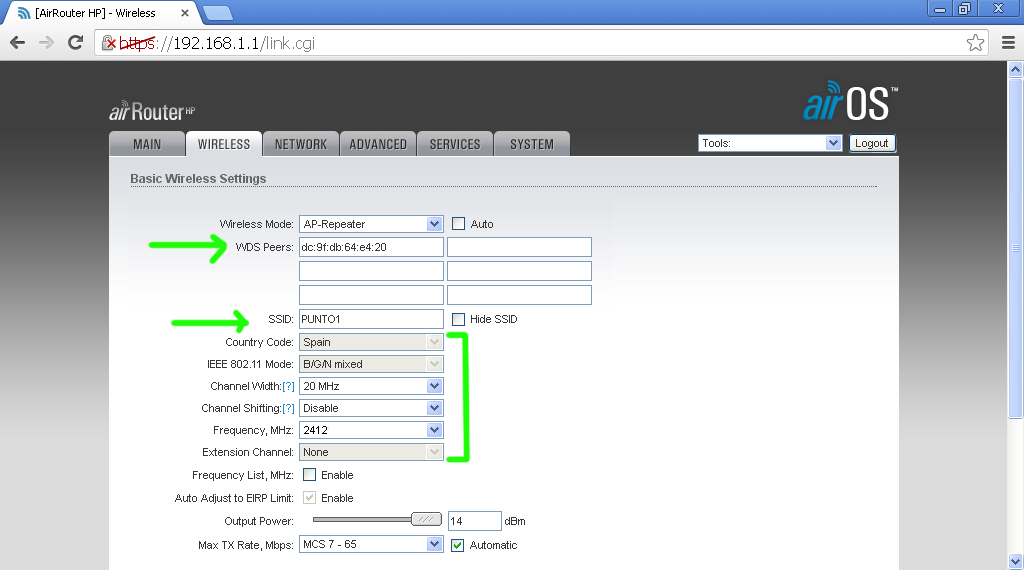The image size is (1024, 570).
Task: Click the Basic Wireless Settings heading
Action: [198, 179]
